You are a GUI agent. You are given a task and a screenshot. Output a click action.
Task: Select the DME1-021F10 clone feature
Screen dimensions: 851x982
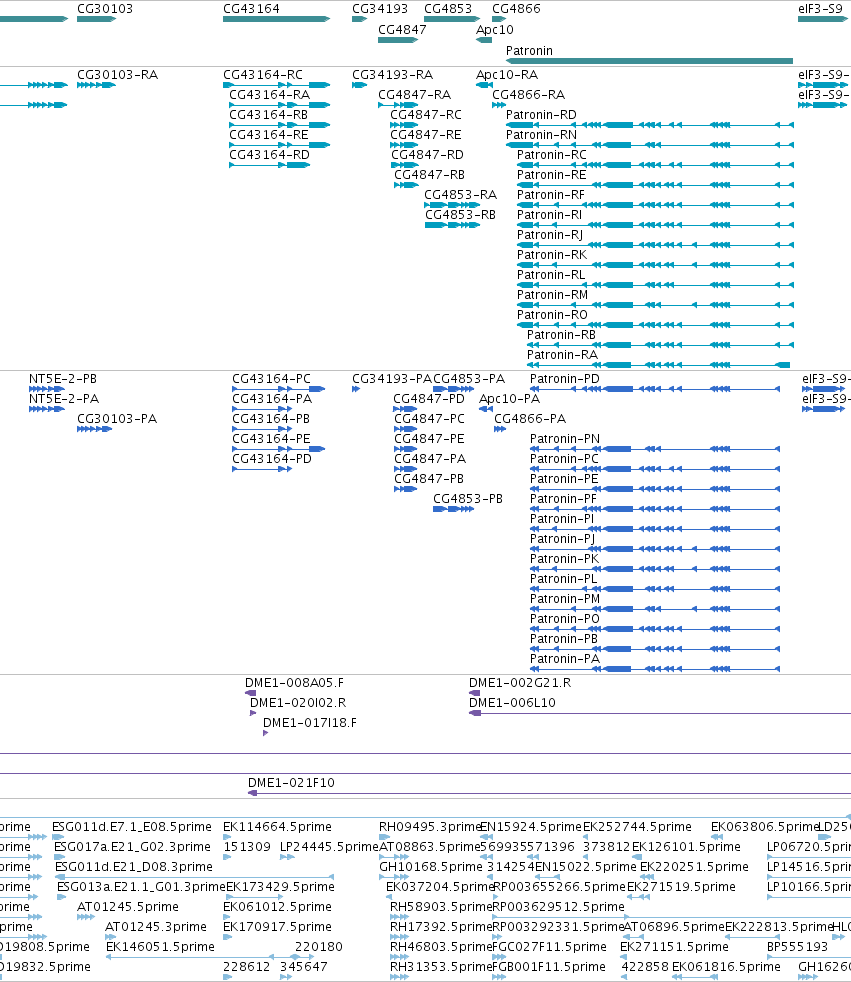549,793
